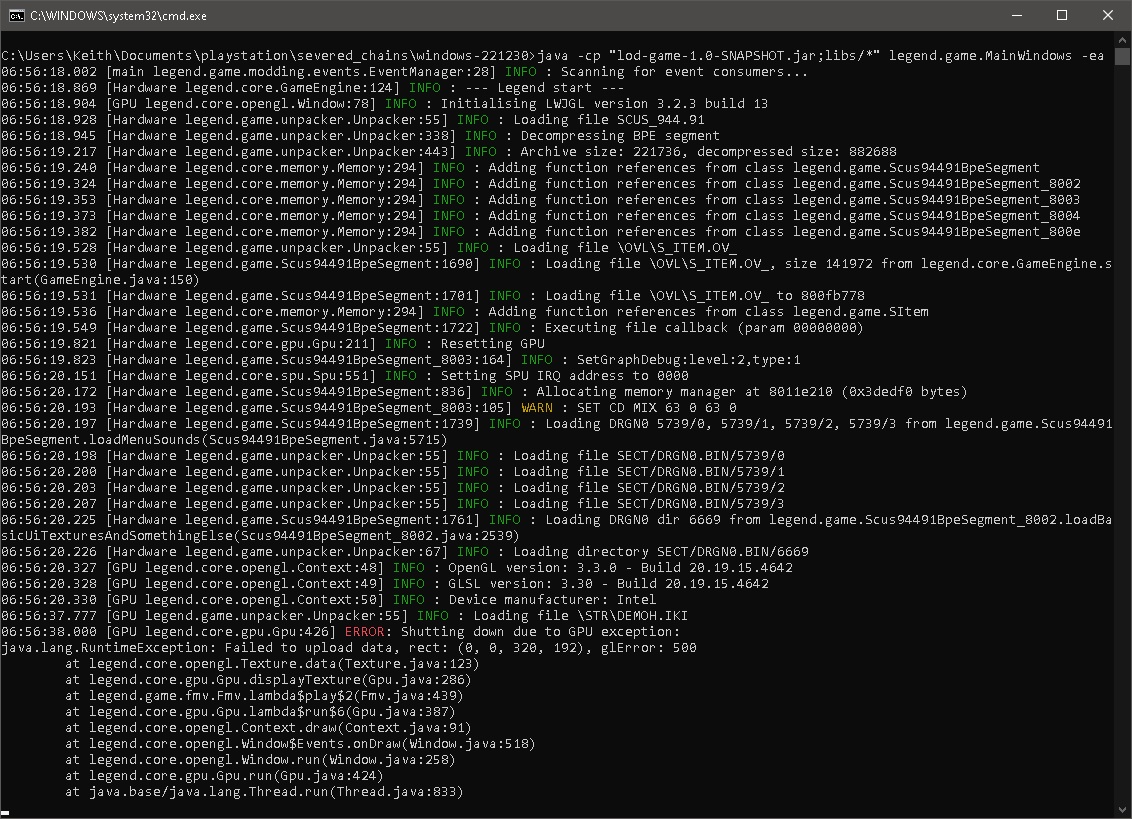Click the WARN line showing SET CD MIX
The image size is (1132, 819).
400,407
